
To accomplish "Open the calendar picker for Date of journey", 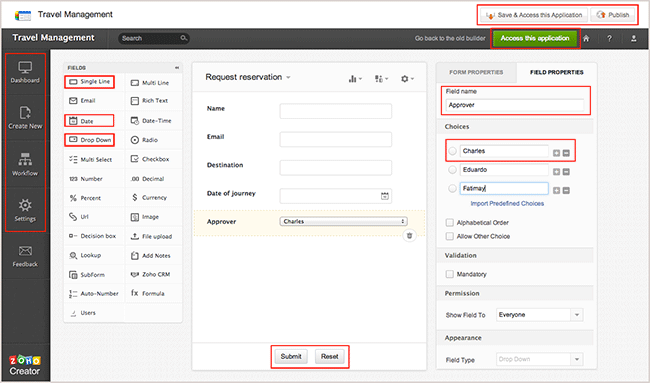I will 385,196.
